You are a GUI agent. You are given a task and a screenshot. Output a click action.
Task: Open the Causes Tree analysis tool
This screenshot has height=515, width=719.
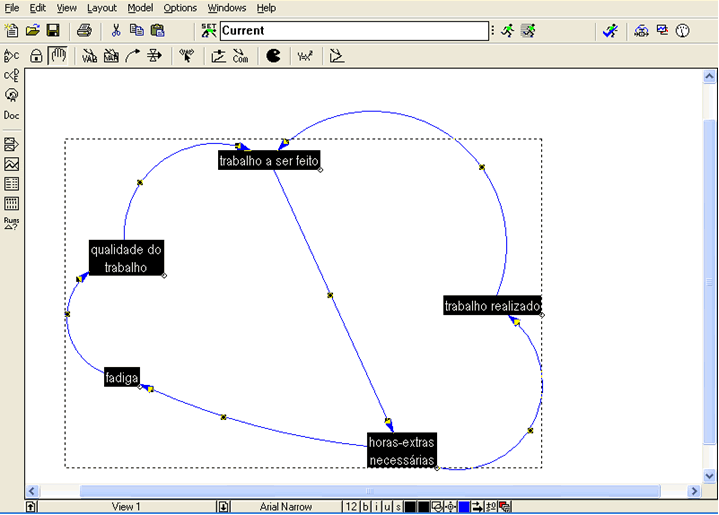click(12, 75)
